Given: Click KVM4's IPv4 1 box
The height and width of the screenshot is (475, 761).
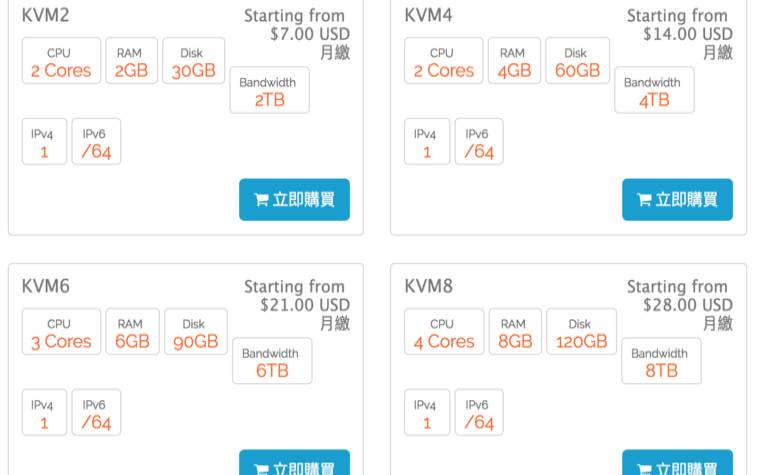Looking at the screenshot, I should click(427, 141).
